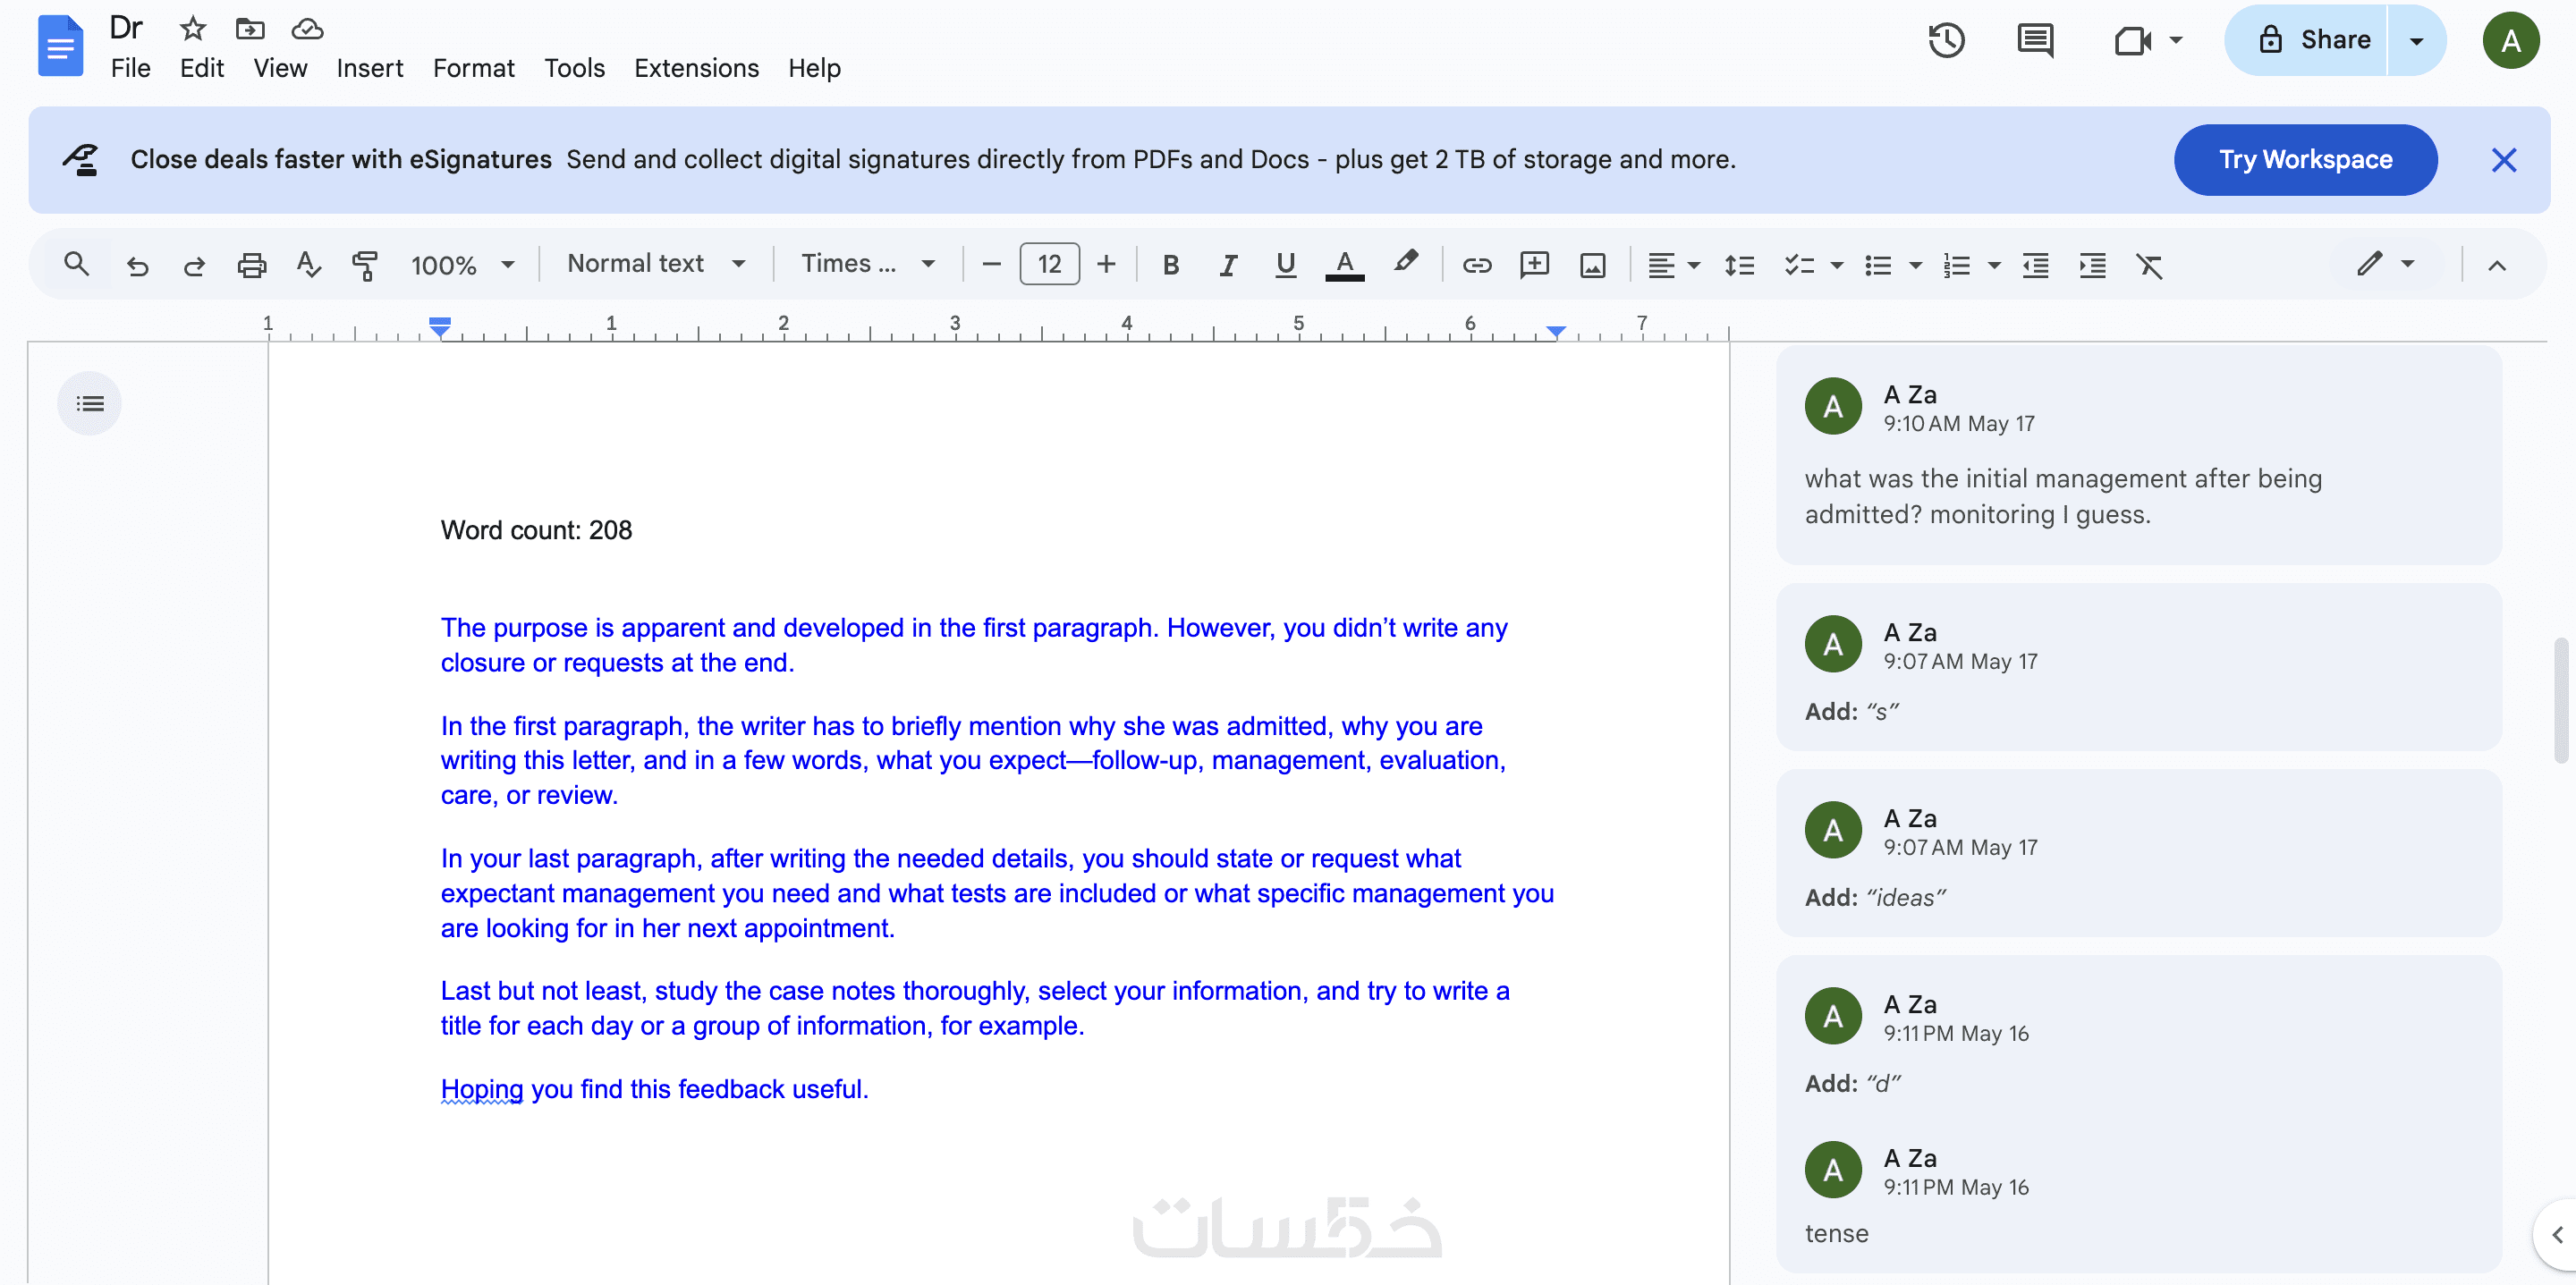
Task: Click the clear formatting icon
Action: 2149,265
